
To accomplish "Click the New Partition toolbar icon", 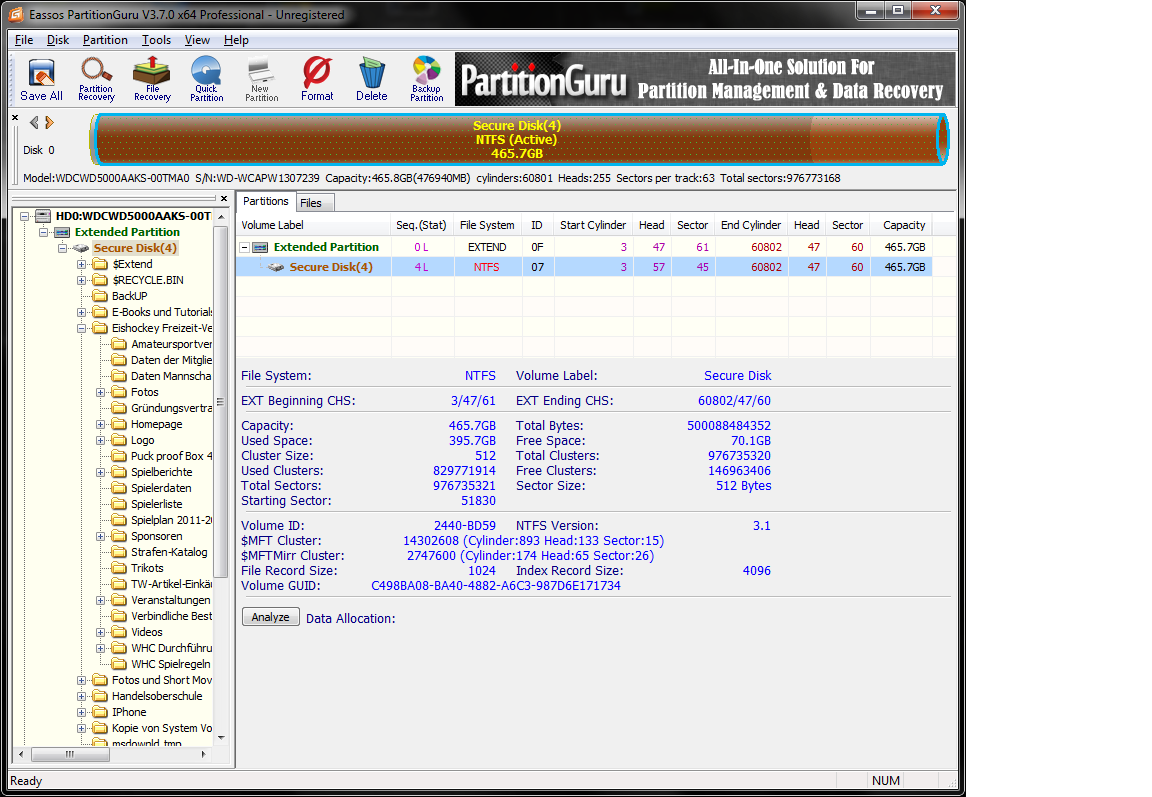I will [x=262, y=79].
